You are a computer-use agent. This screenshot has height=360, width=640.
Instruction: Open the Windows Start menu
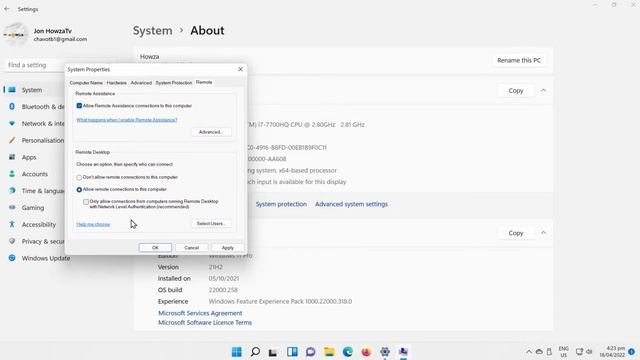pos(237,351)
